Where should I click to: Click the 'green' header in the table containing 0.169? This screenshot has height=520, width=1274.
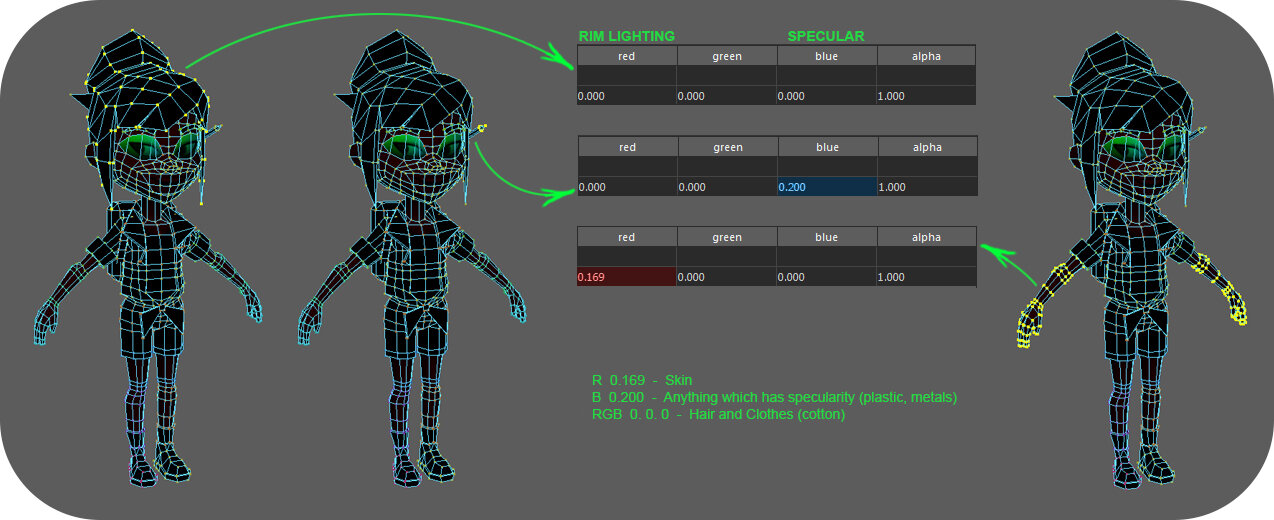pyautogui.click(x=726, y=237)
